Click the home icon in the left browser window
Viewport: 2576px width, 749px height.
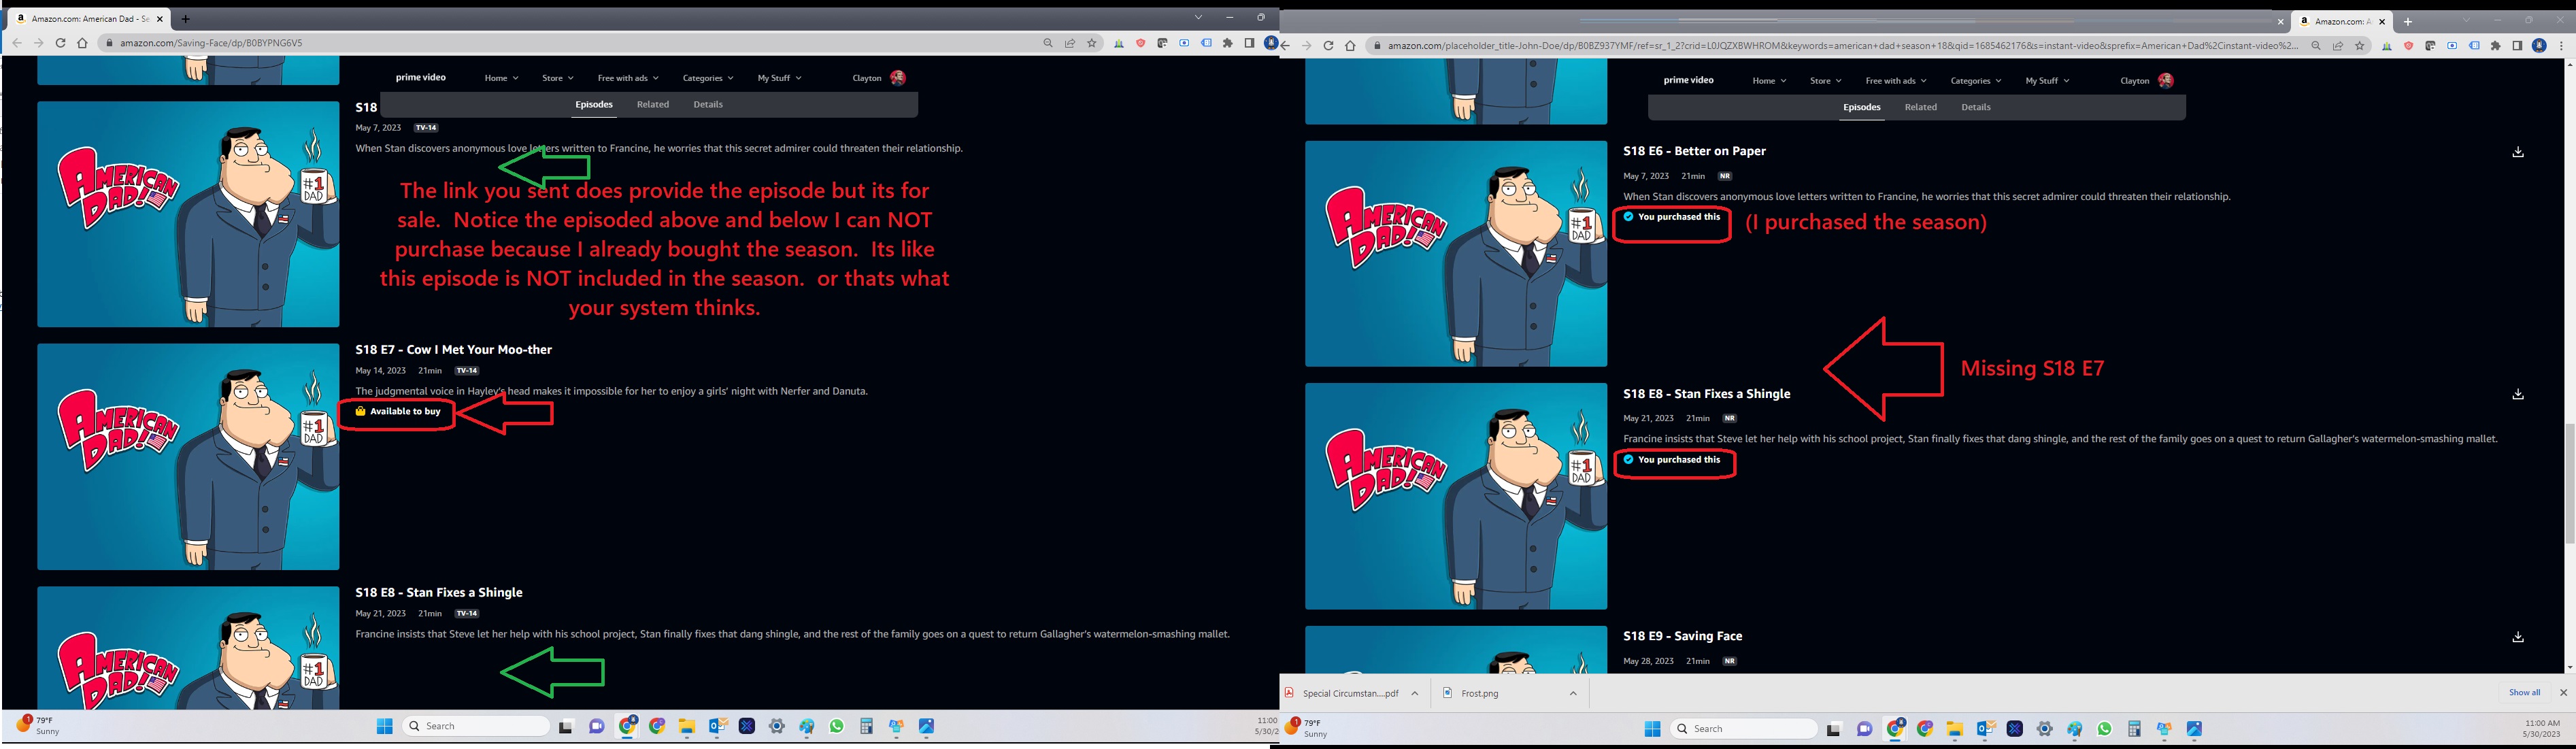tap(82, 43)
